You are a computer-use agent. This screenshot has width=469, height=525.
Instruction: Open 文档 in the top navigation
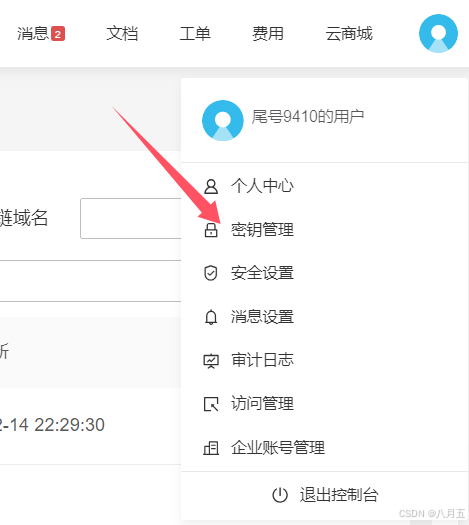click(x=122, y=33)
